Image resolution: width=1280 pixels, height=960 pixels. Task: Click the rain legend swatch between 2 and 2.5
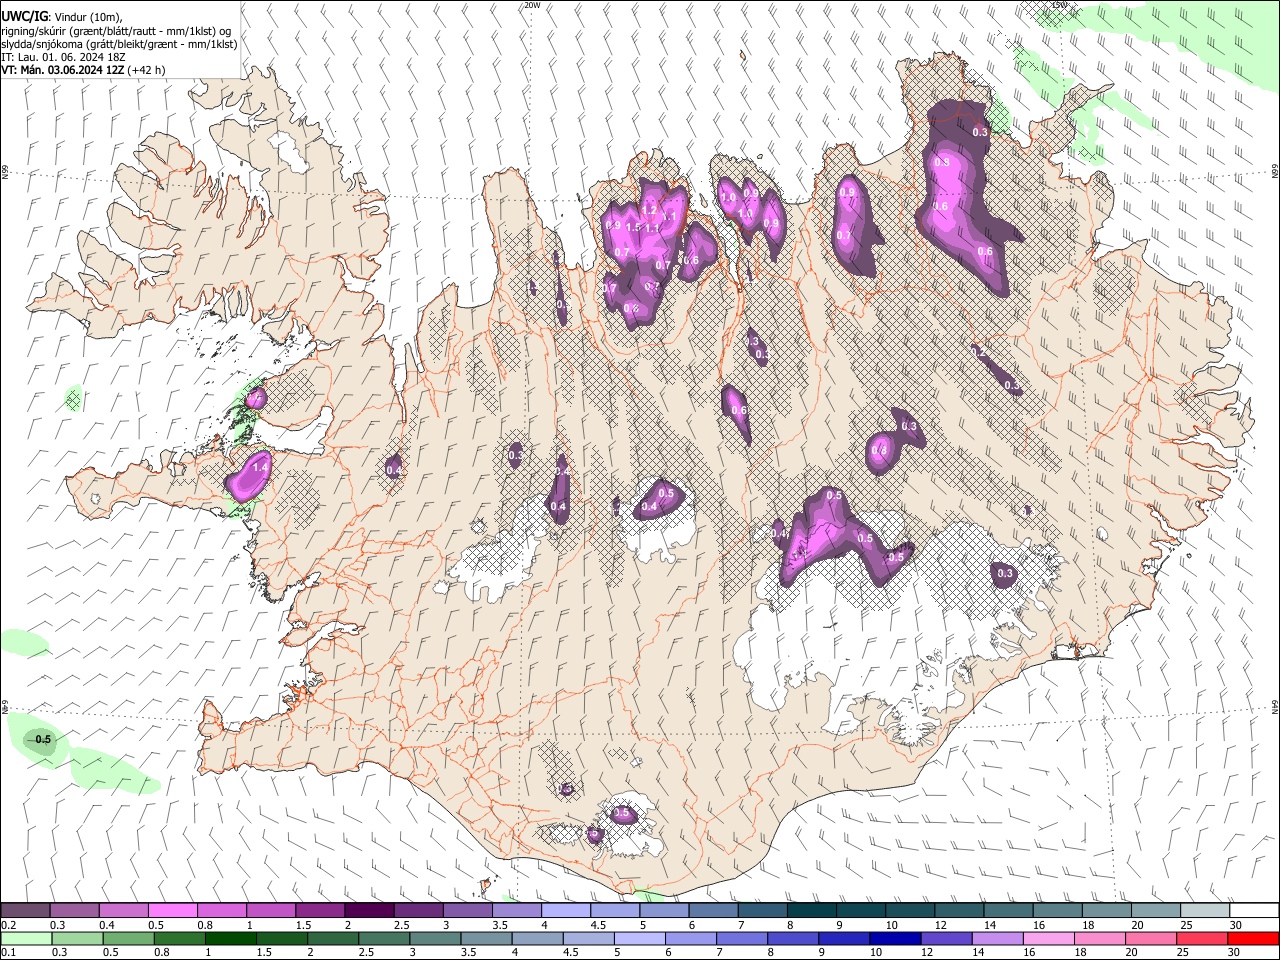(332, 938)
